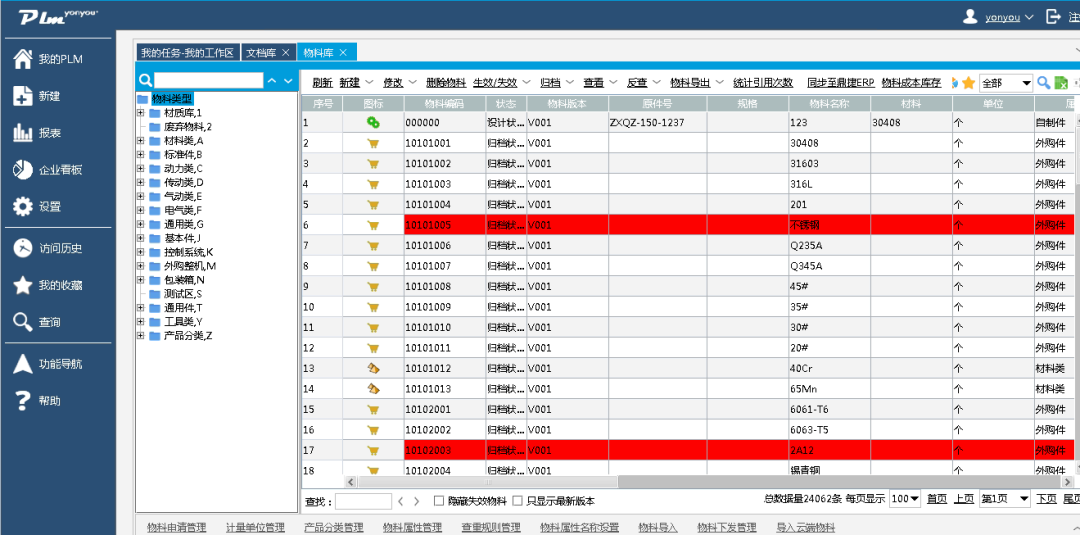1080x535 pixels.
Task: Go to the next find result at the bottom
Action: (418, 501)
